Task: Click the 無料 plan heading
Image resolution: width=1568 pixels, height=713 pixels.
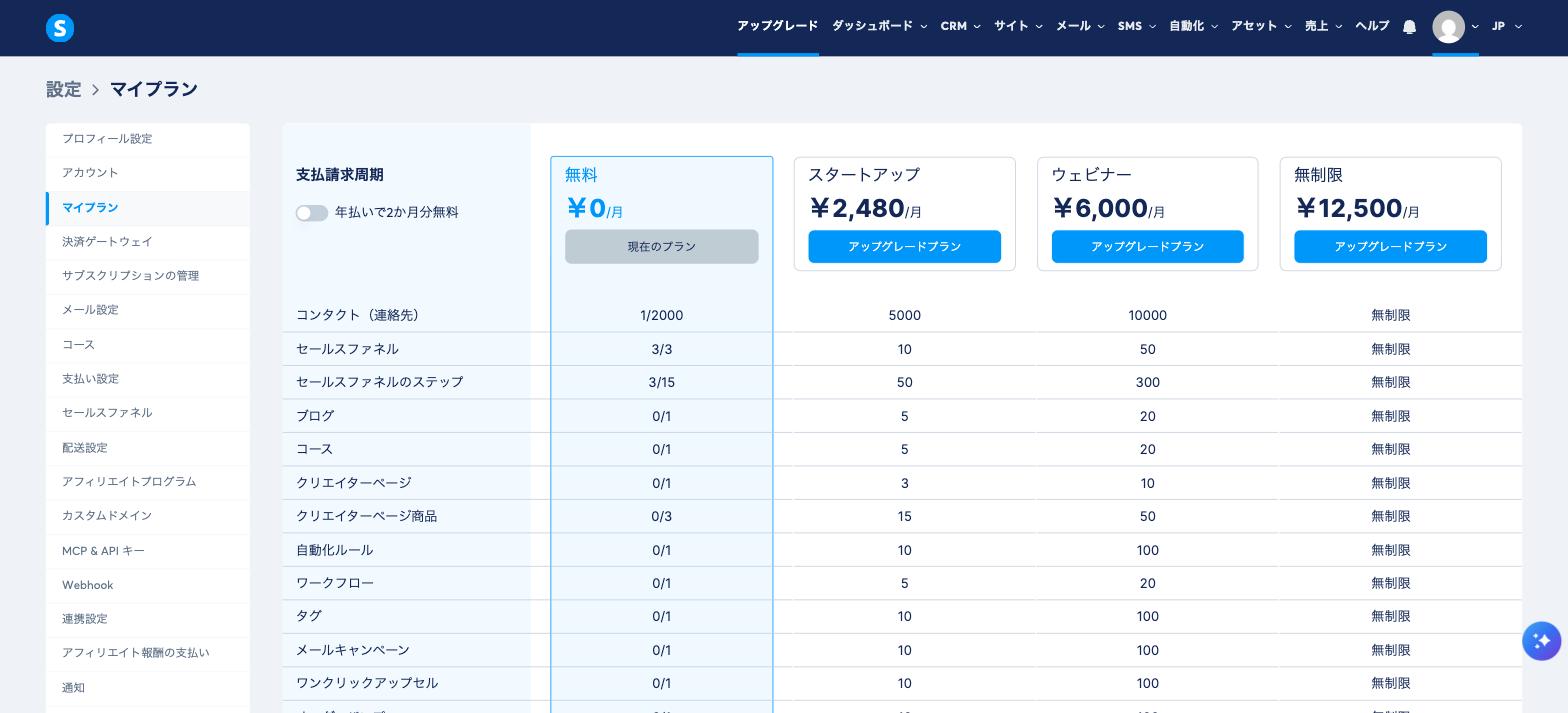Action: [581, 175]
